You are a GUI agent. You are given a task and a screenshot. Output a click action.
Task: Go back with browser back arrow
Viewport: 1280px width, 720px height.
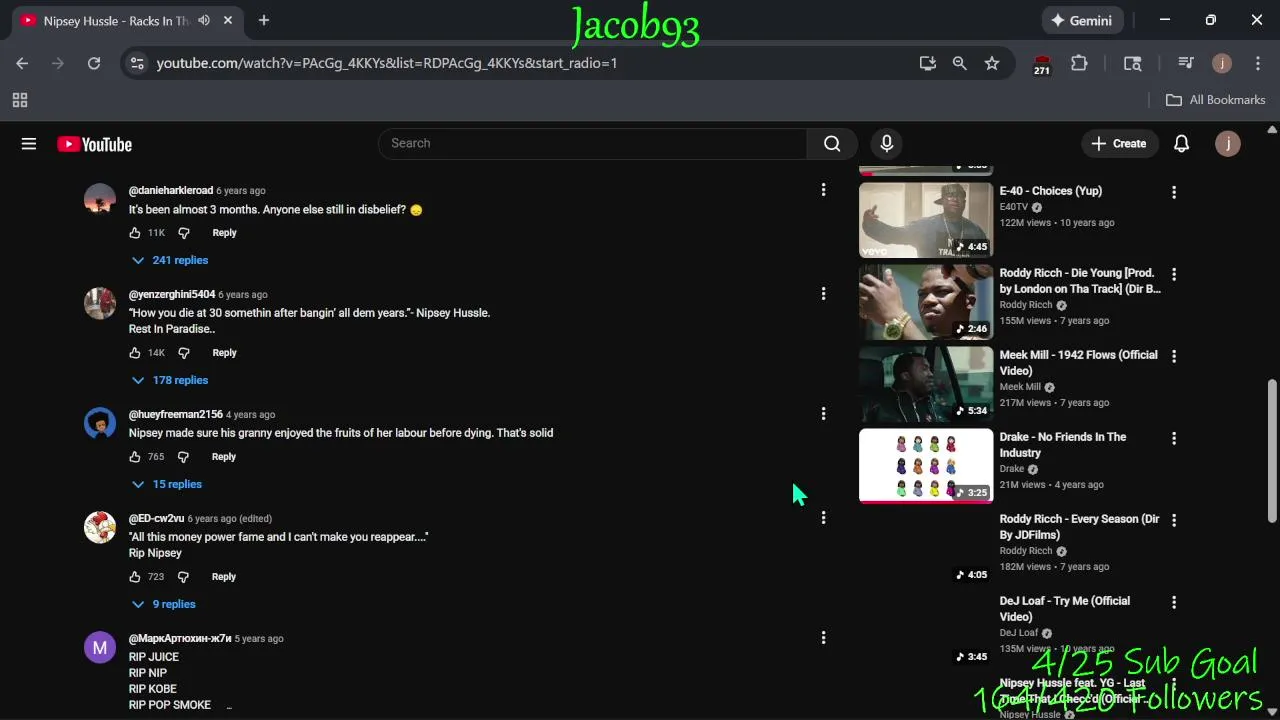[x=22, y=63]
